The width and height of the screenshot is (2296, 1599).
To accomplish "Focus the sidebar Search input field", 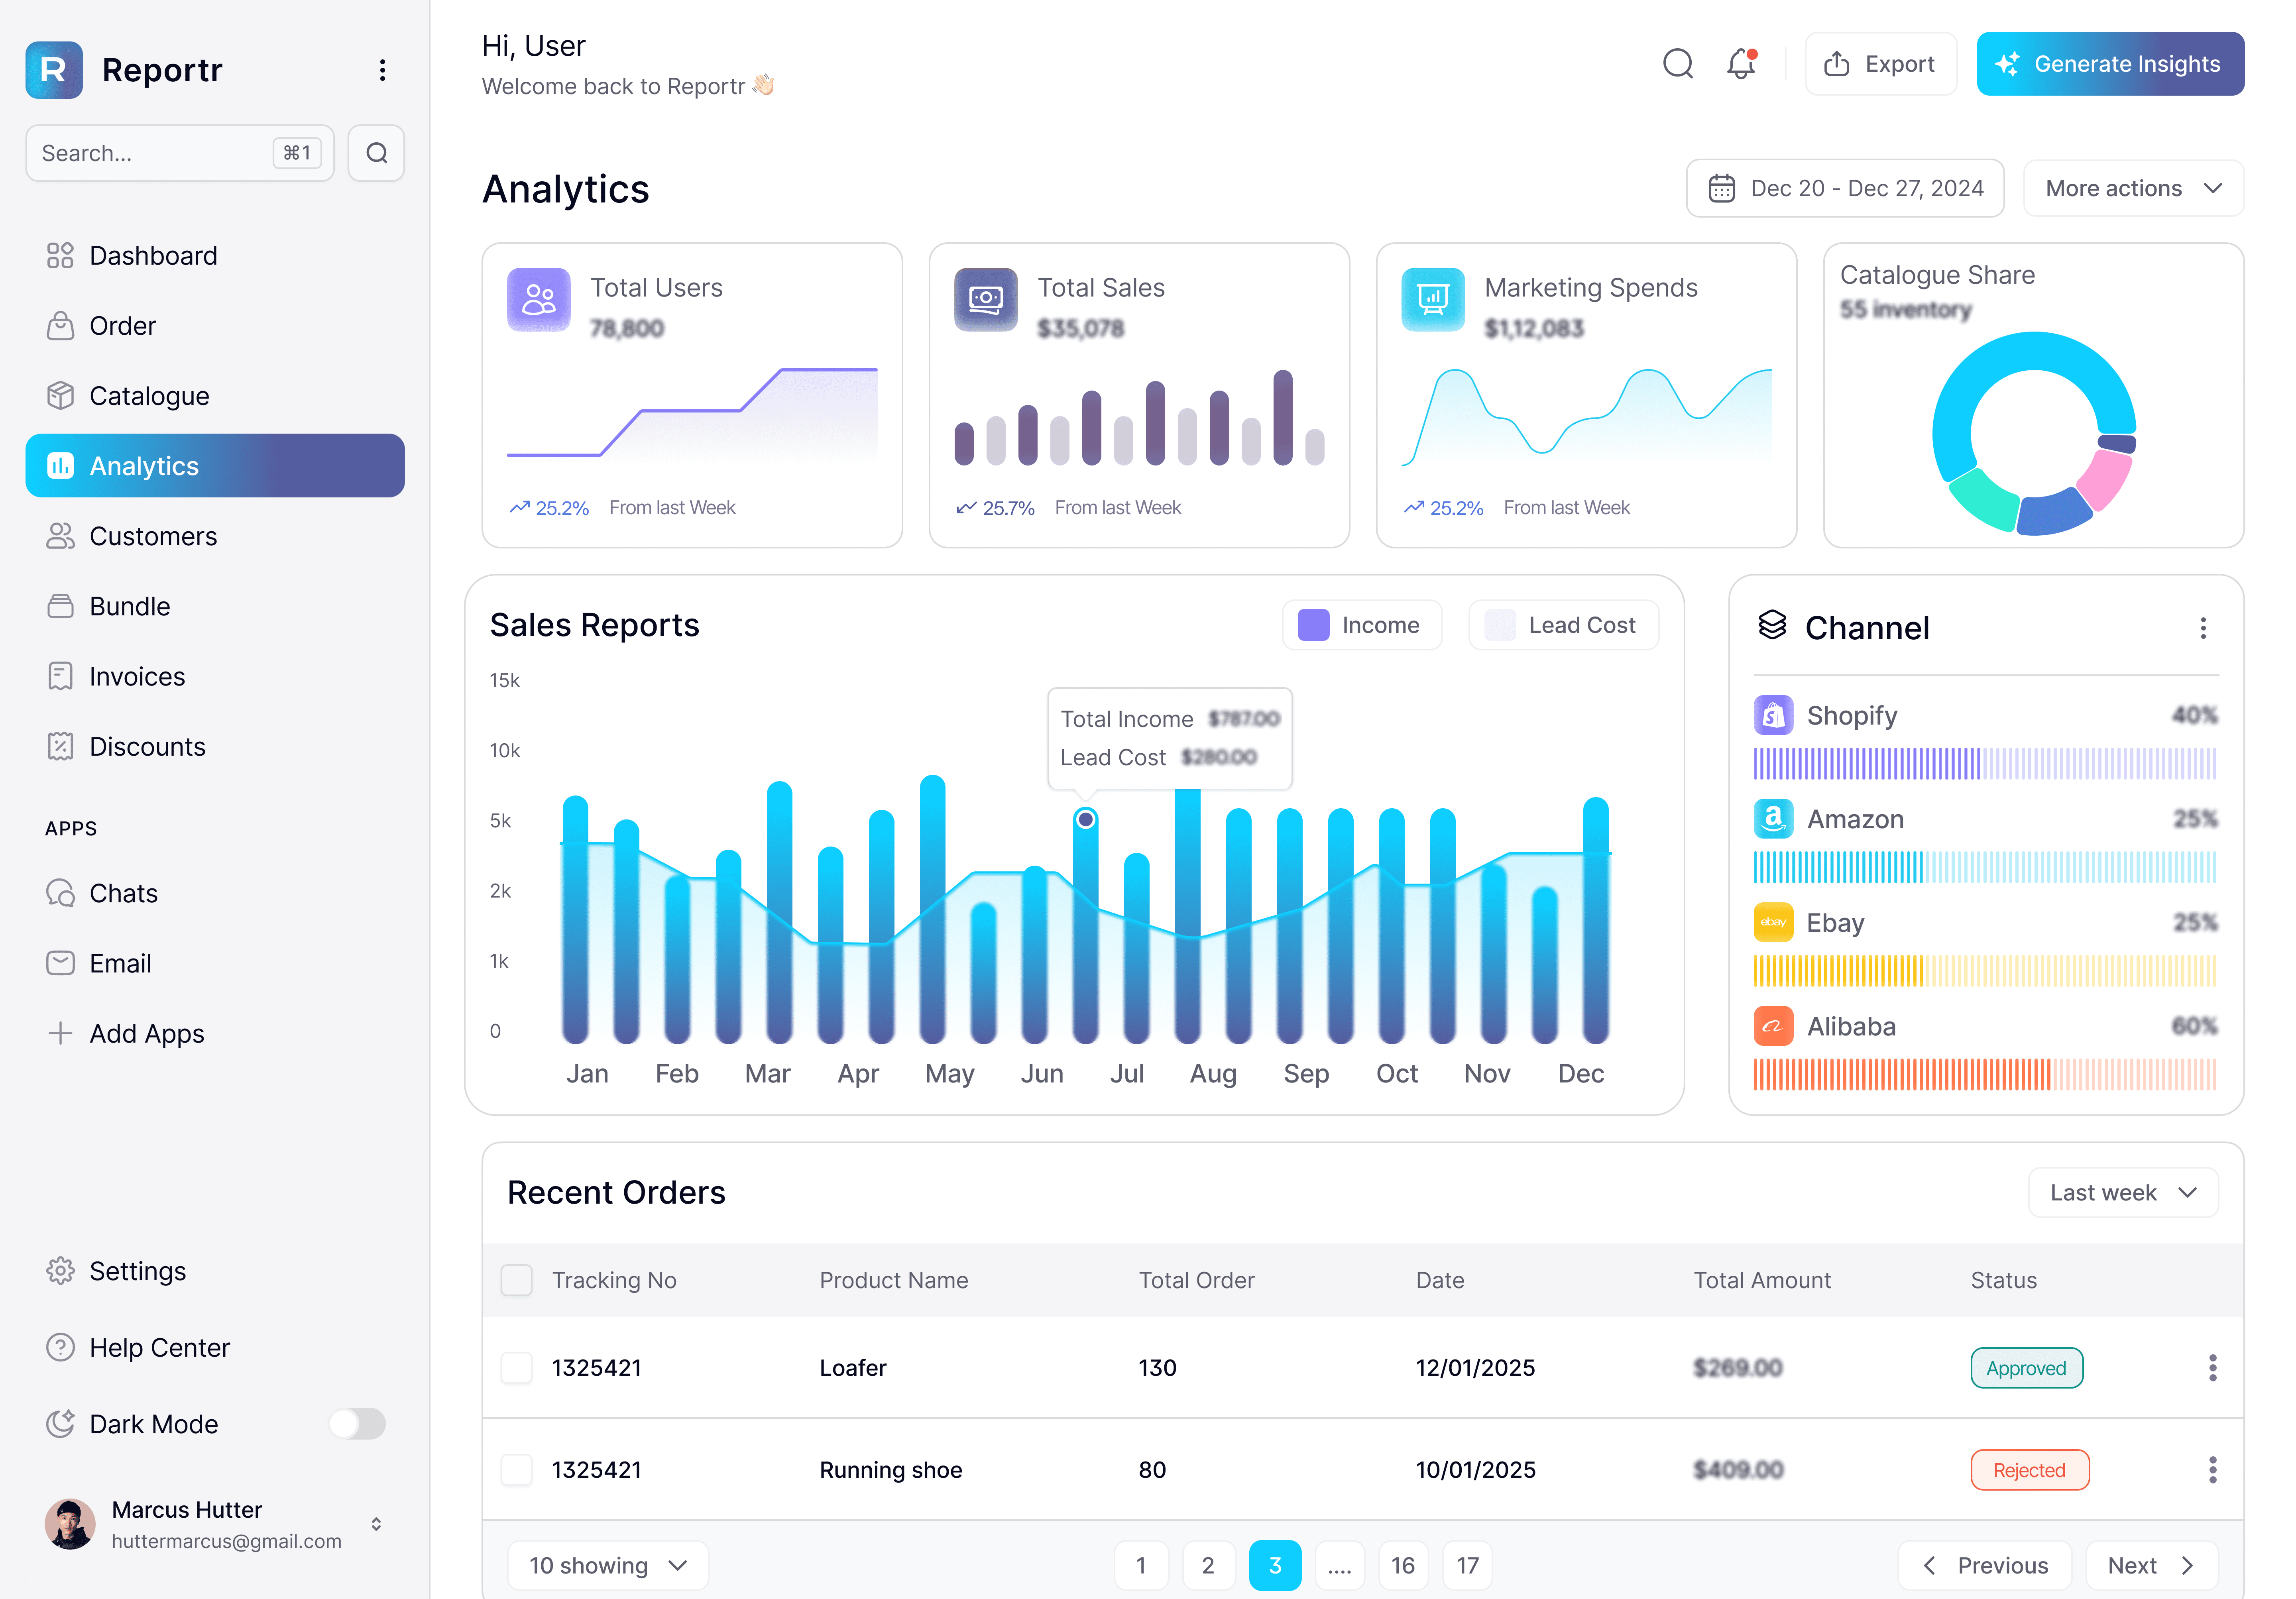I will click(180, 153).
